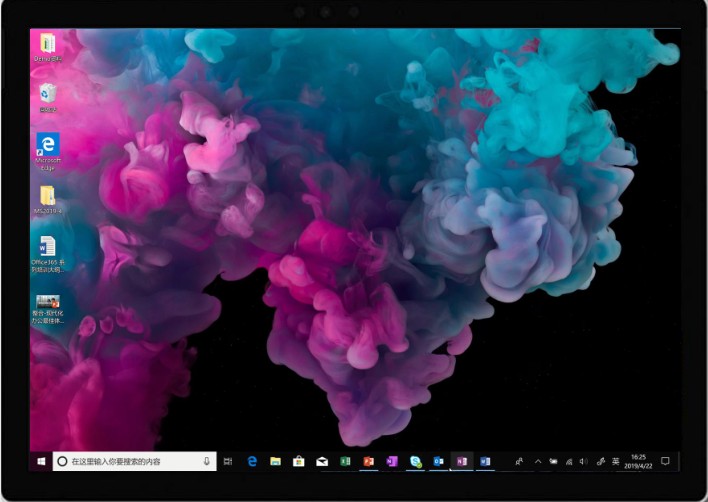
Task: Open Task View from the taskbar
Action: (x=228, y=461)
